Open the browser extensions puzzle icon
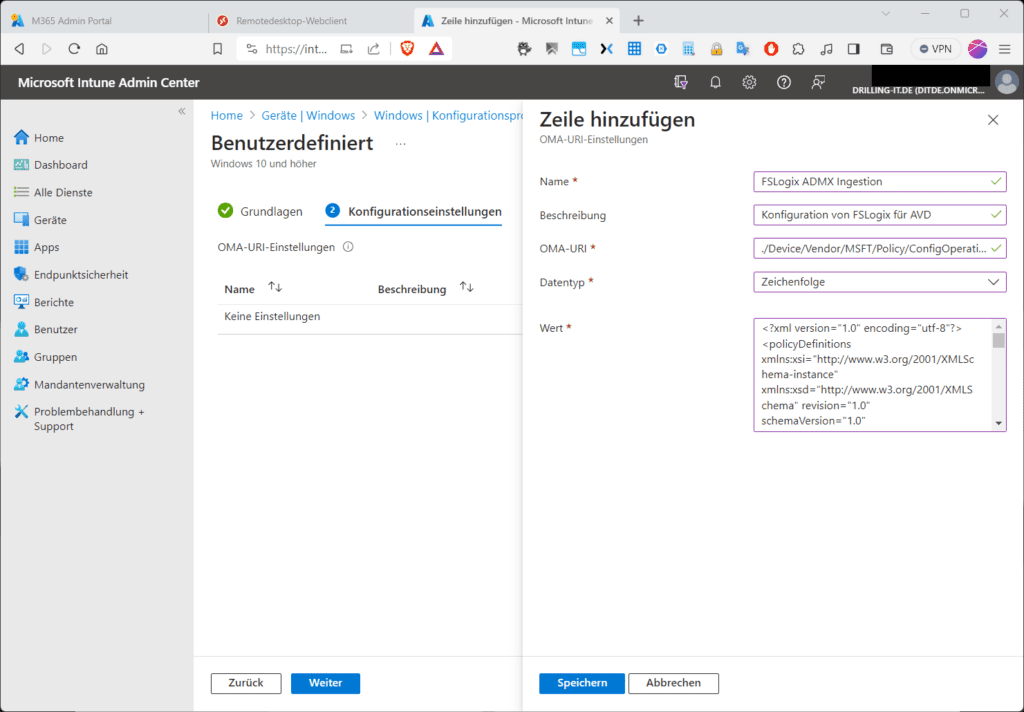The height and width of the screenshot is (712, 1024). click(x=798, y=49)
